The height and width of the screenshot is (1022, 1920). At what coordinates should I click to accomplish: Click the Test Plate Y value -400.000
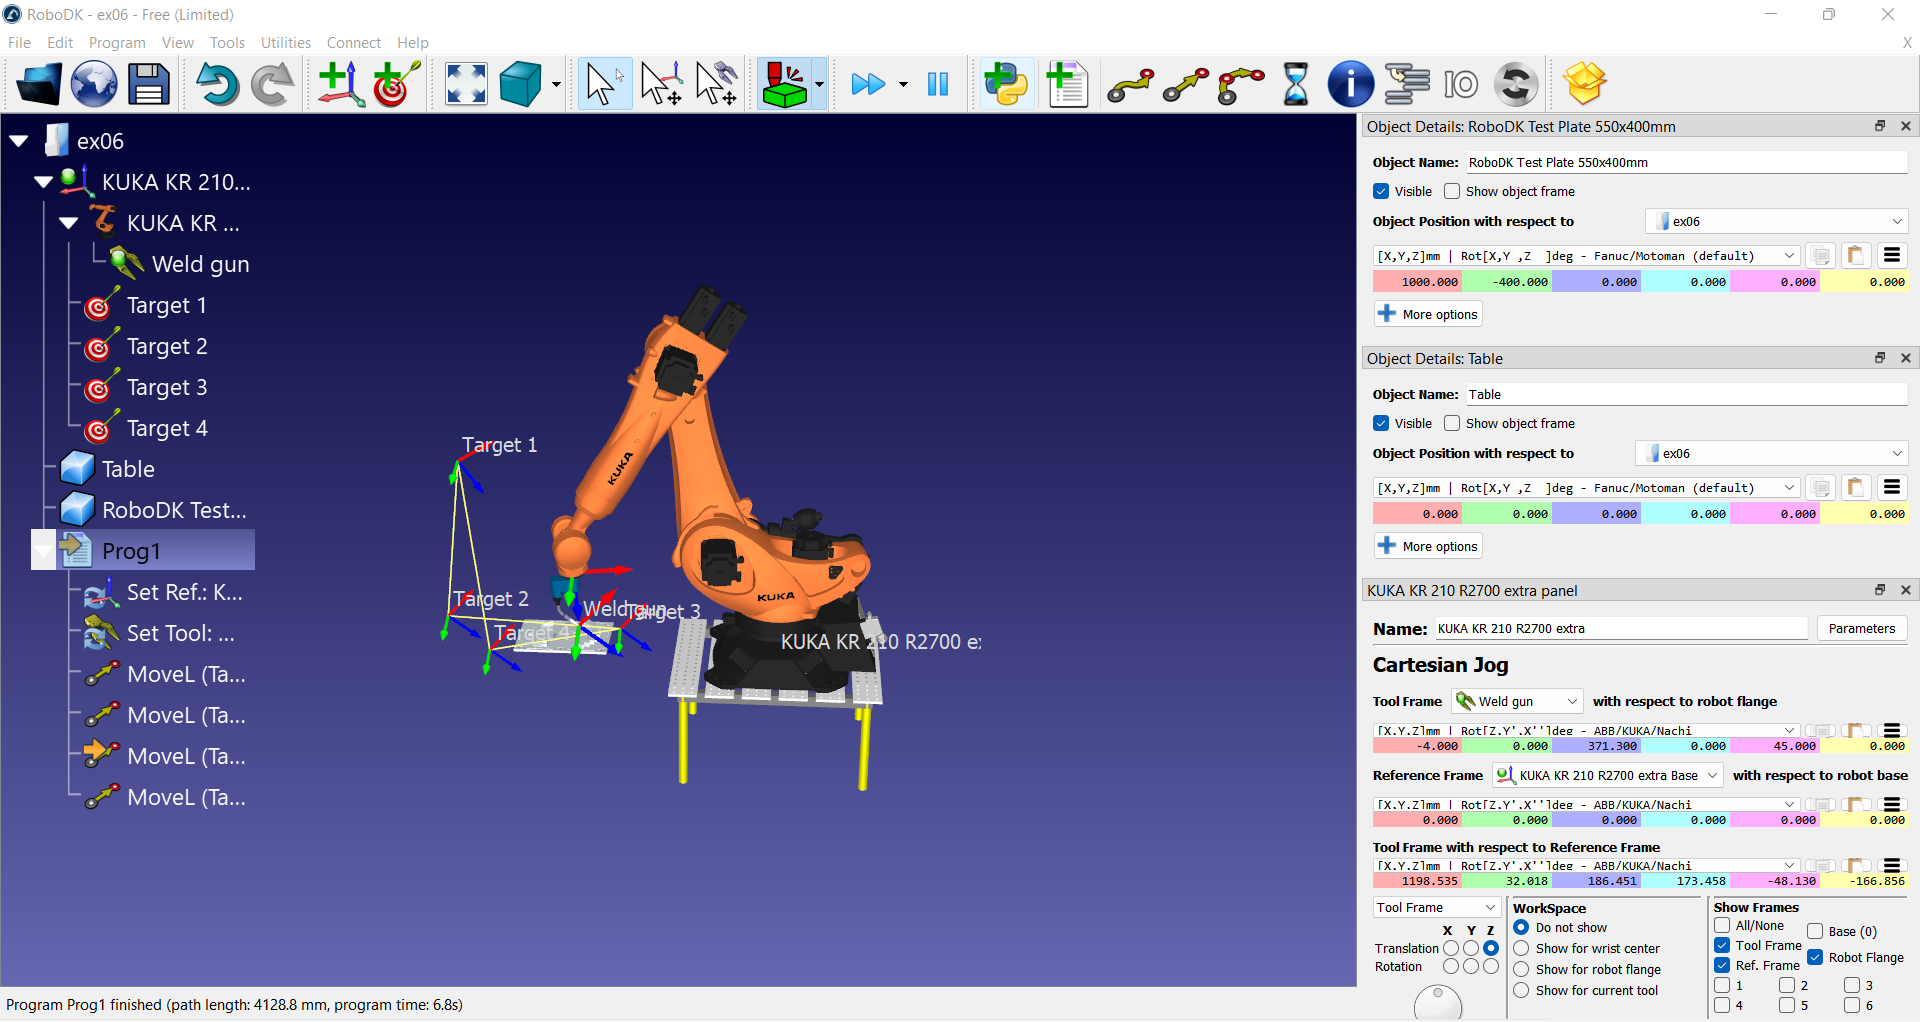pyautogui.click(x=1507, y=282)
